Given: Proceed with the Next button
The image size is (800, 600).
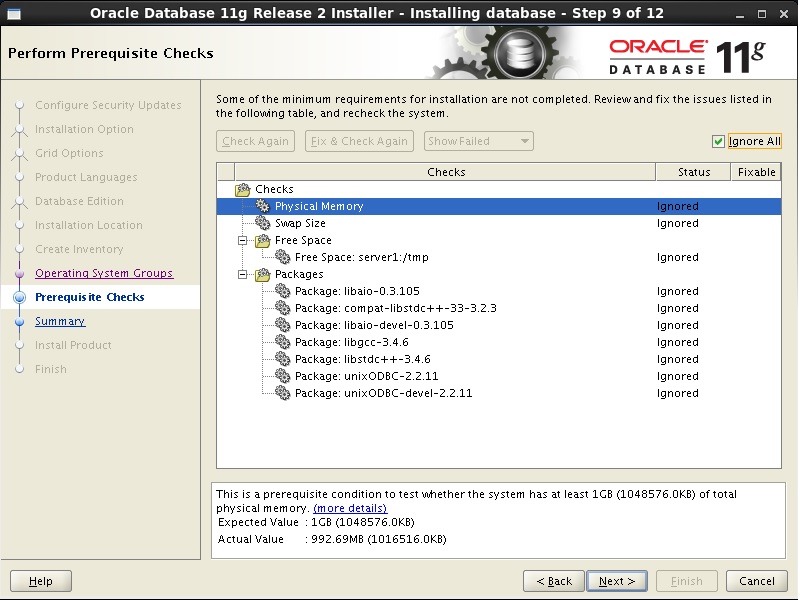Looking at the screenshot, I should pos(617,581).
